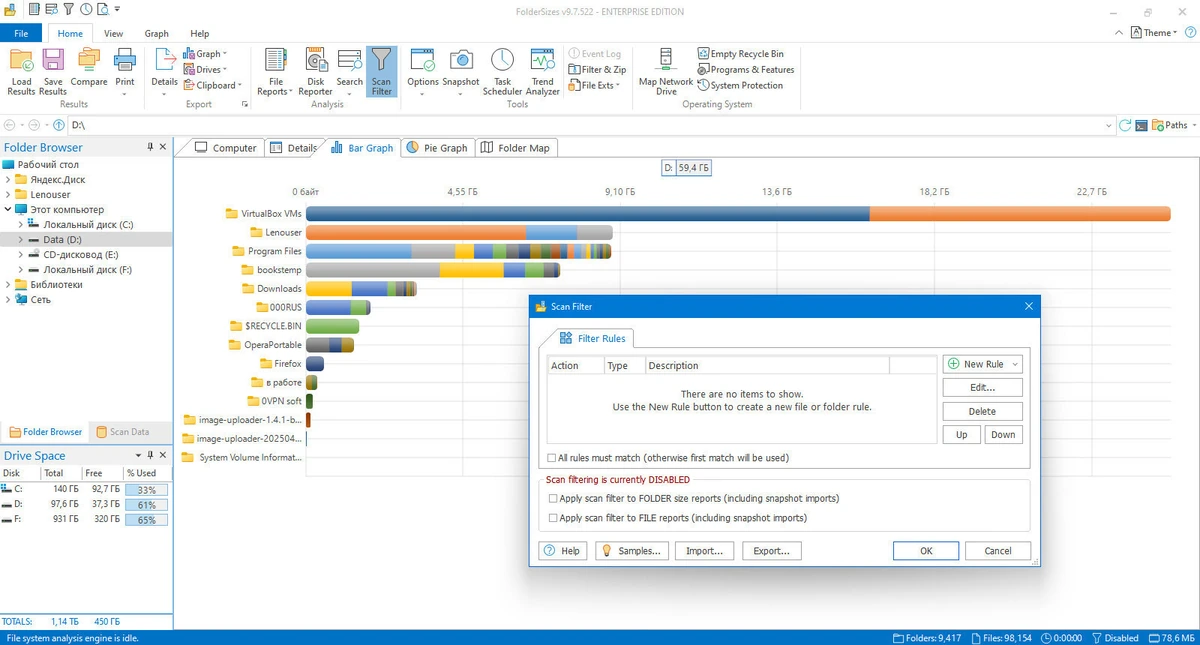Switch to the View ribbon tab

point(114,33)
